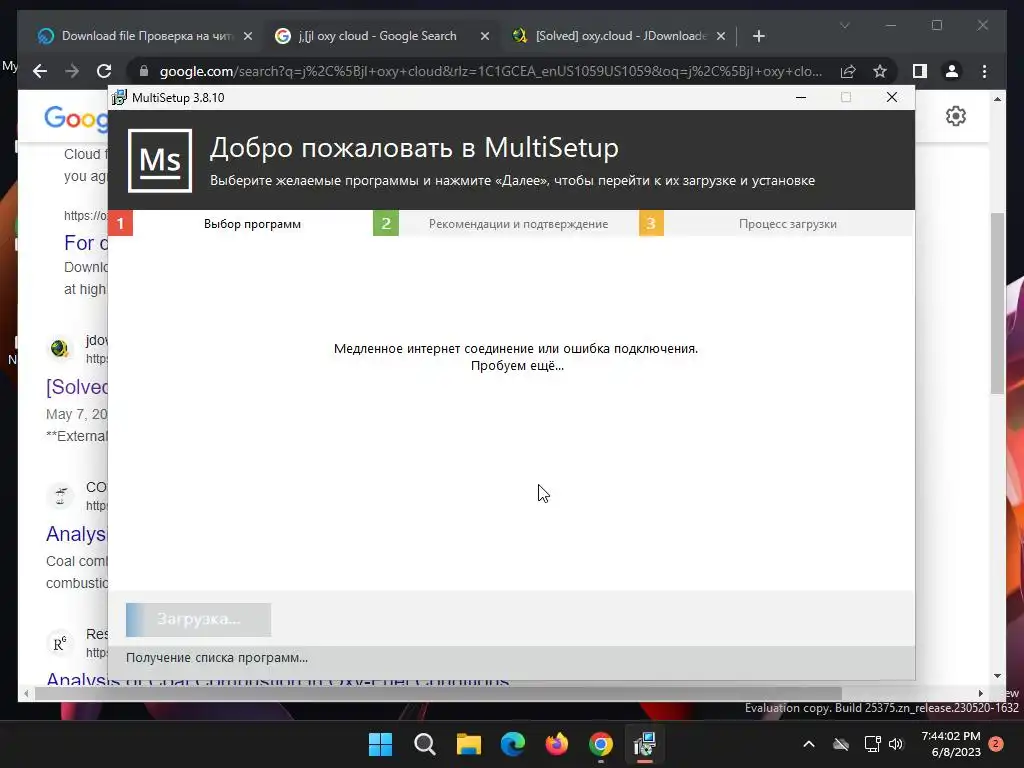Screen dimensions: 1024x768
Task: Click the site lock icon in address bar
Action: [x=144, y=71]
